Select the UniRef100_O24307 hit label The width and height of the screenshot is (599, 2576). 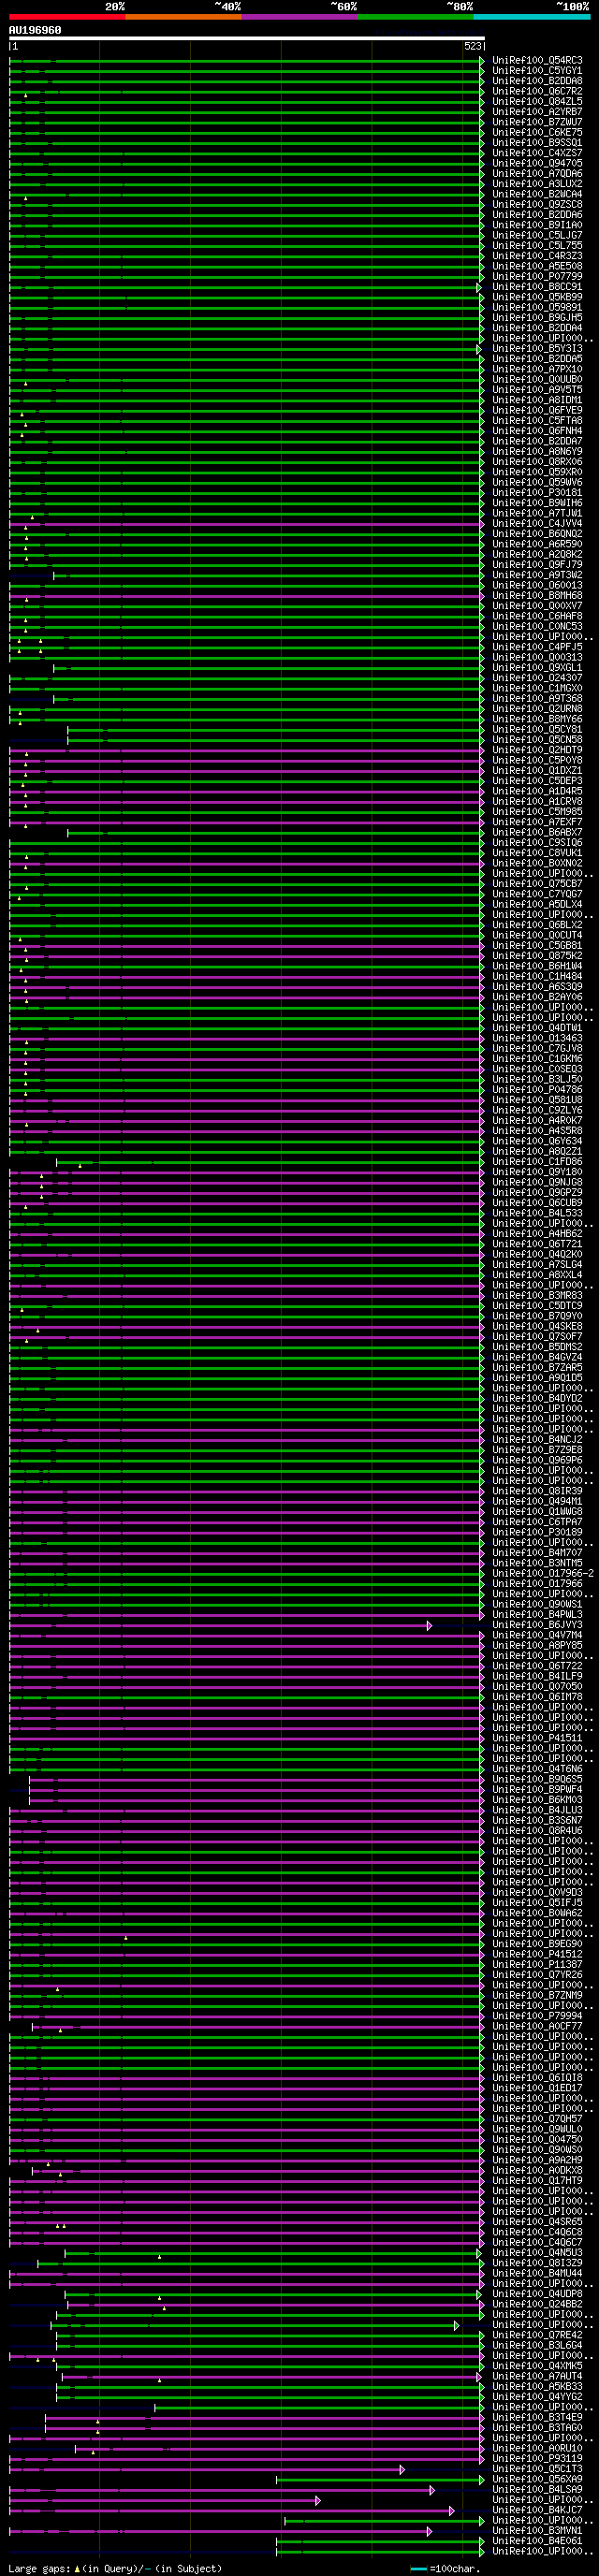coord(537,678)
